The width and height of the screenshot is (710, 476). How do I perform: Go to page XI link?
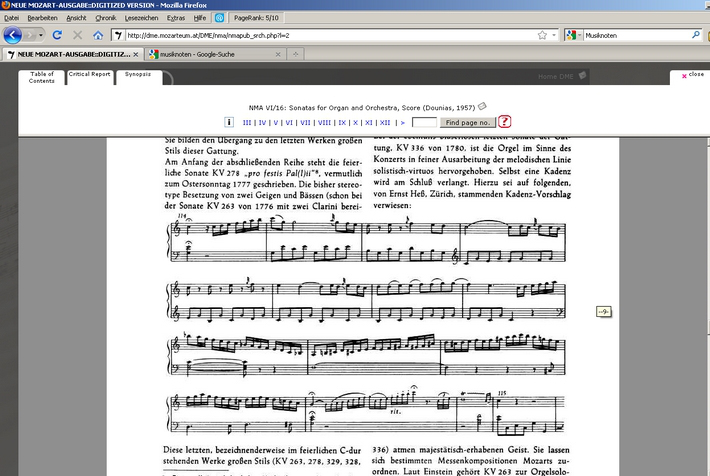369,122
